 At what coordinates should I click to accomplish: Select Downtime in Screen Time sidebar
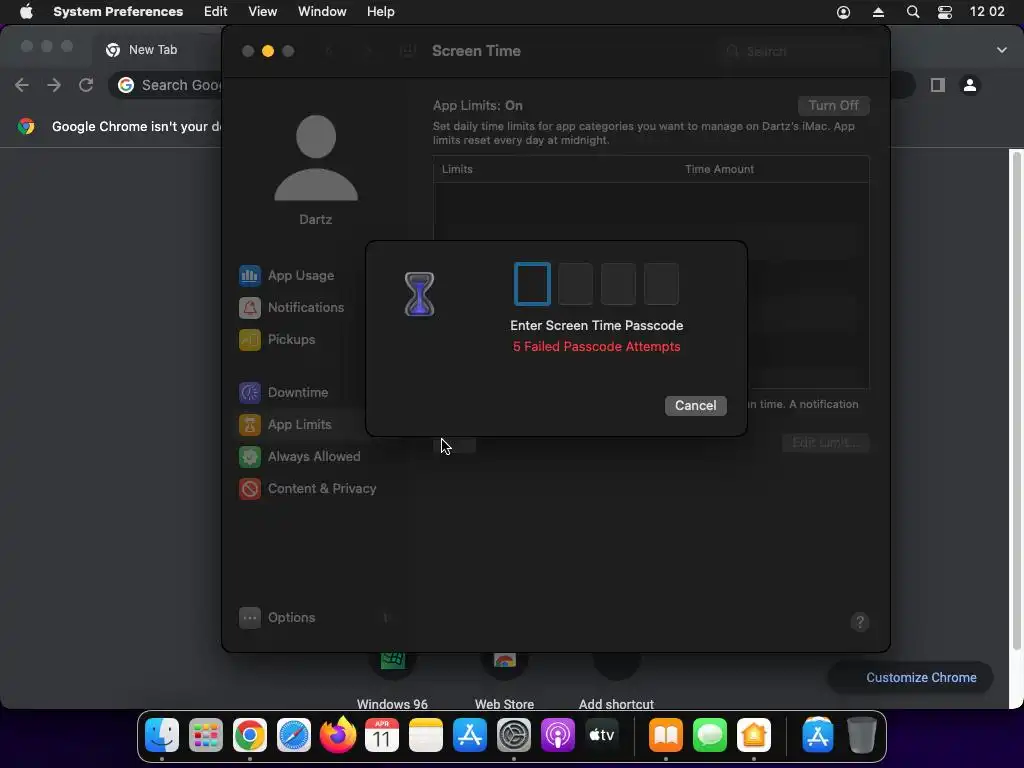[x=284, y=392]
